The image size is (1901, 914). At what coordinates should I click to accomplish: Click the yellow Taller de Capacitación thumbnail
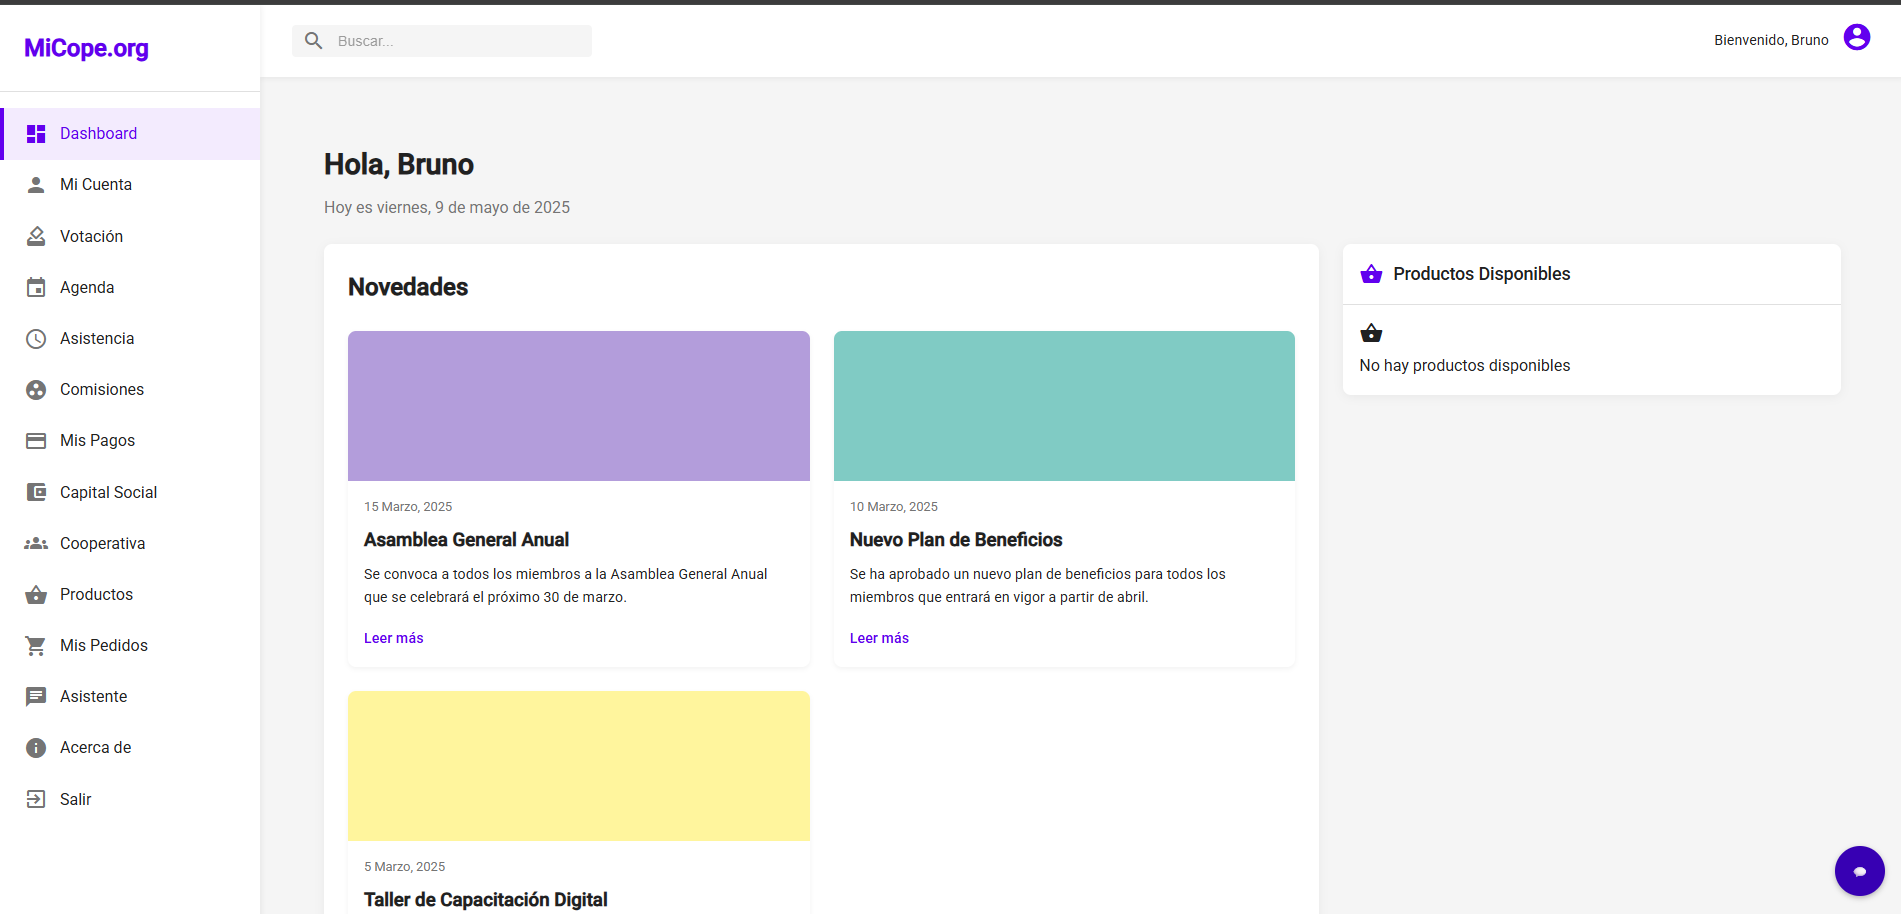tap(578, 766)
